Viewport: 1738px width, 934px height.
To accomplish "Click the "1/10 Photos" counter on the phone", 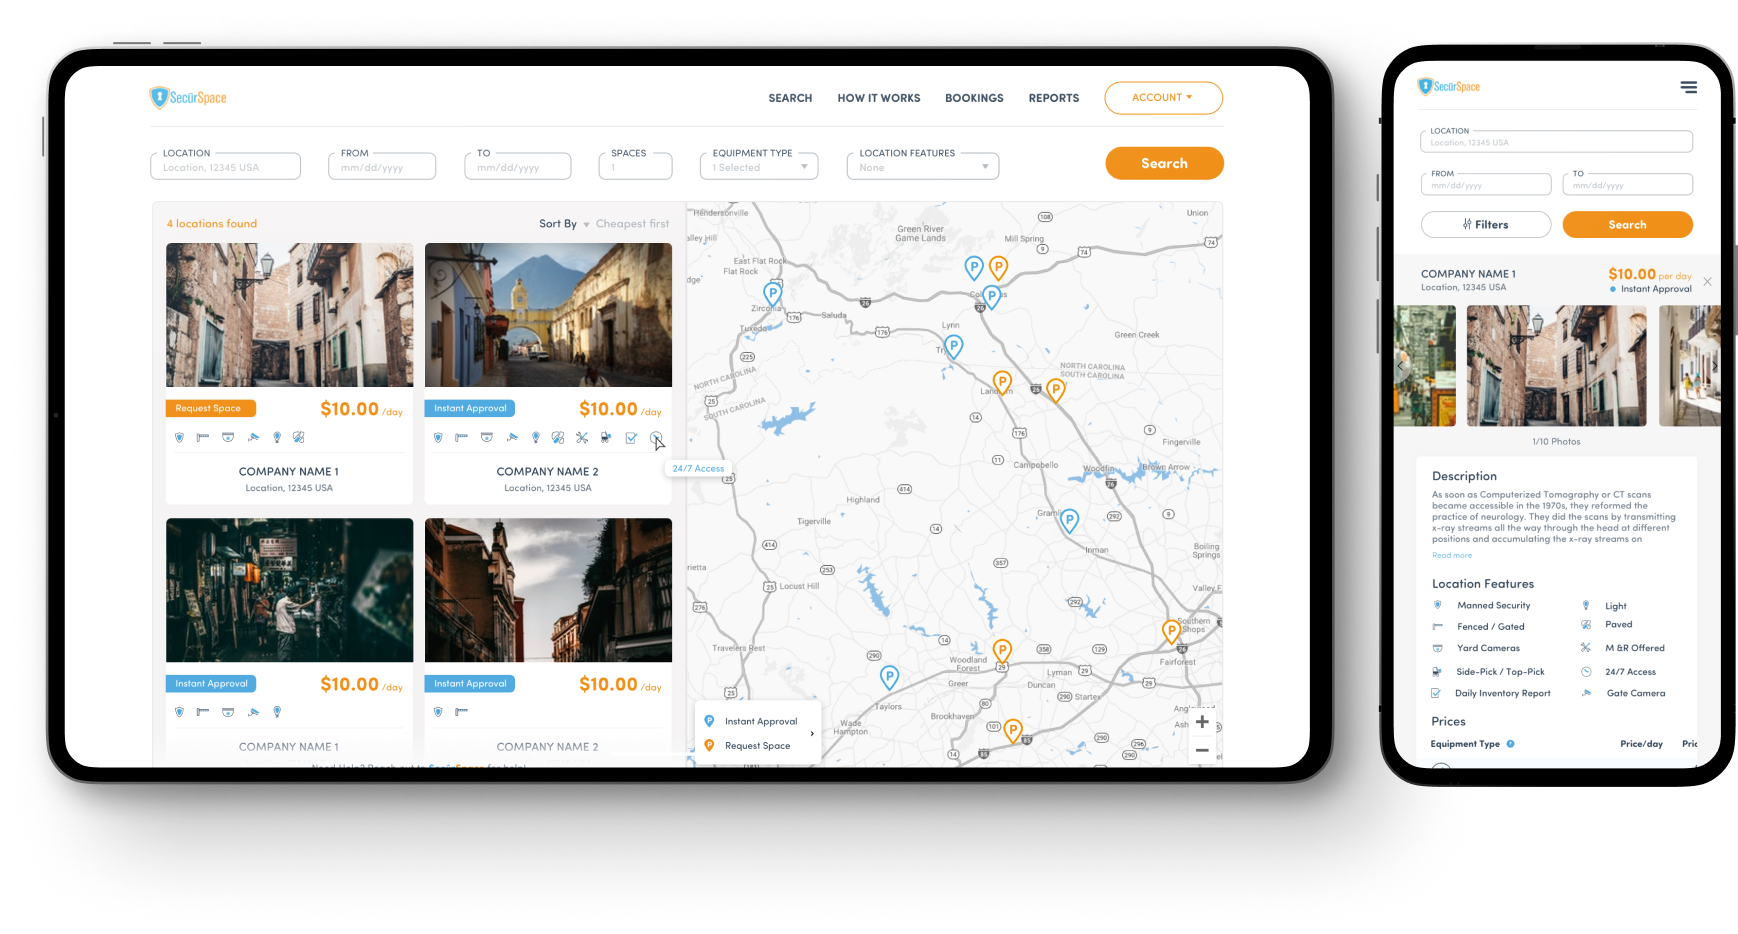I will [x=1556, y=441].
